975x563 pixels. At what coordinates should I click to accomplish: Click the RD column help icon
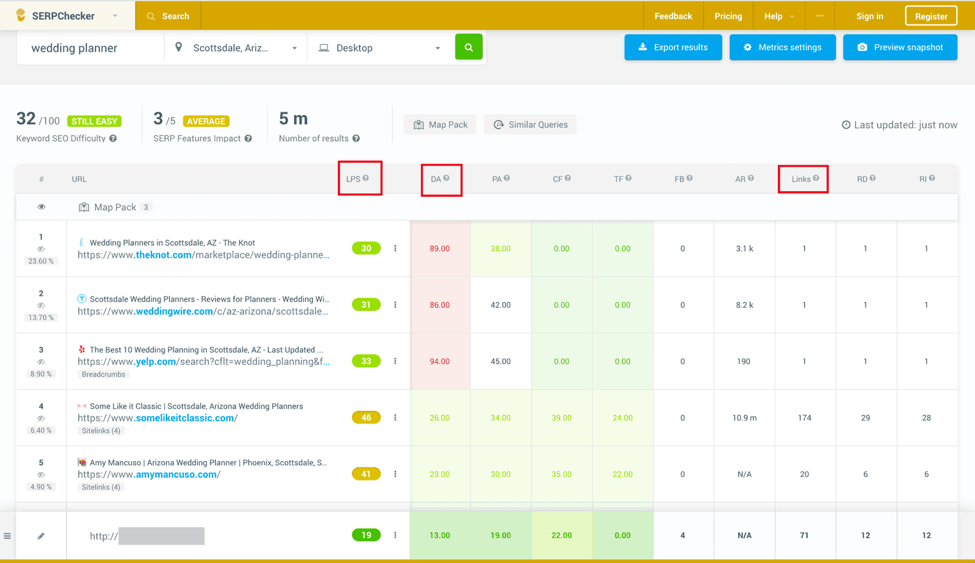872,178
